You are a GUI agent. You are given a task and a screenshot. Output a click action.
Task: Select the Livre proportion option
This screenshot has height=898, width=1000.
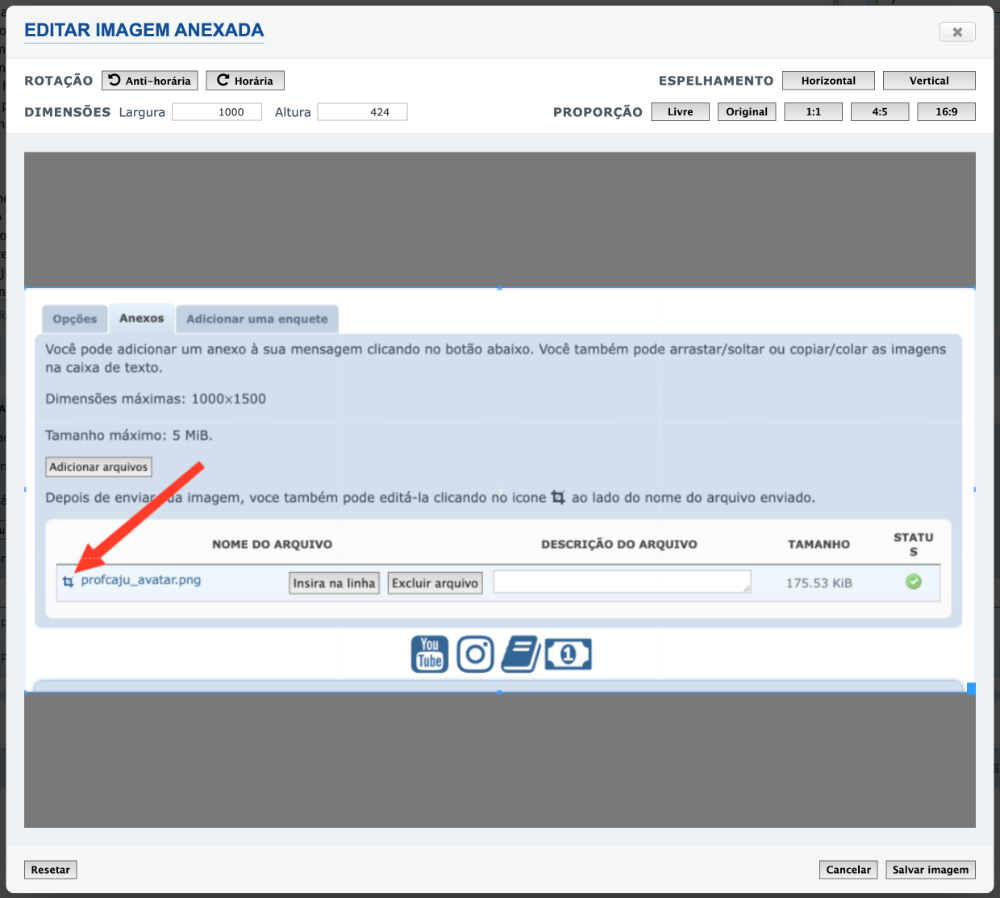coord(680,112)
